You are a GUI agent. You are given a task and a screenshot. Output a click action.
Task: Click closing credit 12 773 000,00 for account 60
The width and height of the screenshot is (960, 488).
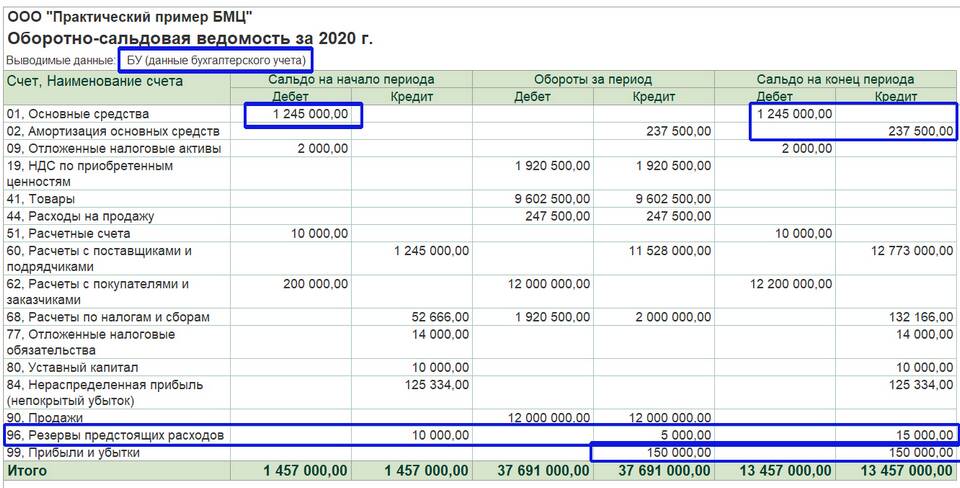tap(912, 250)
